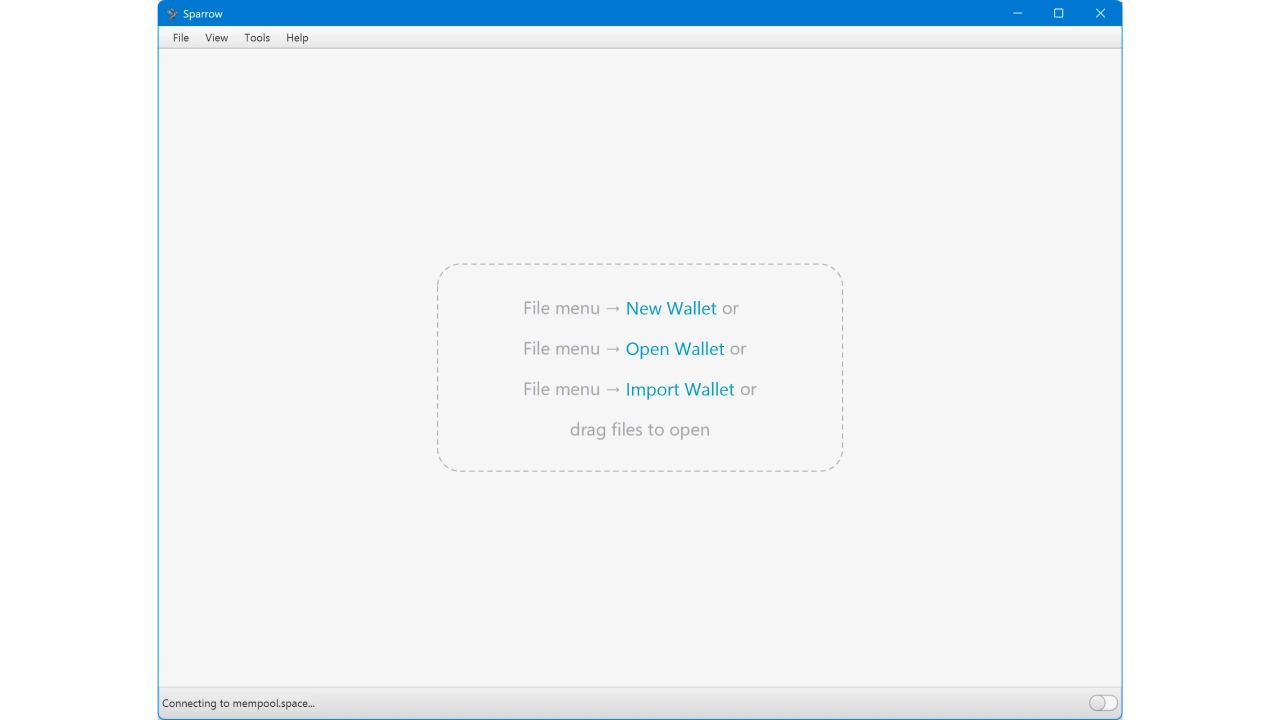Click the Sparrow app icon in title bar
This screenshot has height=720, width=1280.
(x=172, y=14)
